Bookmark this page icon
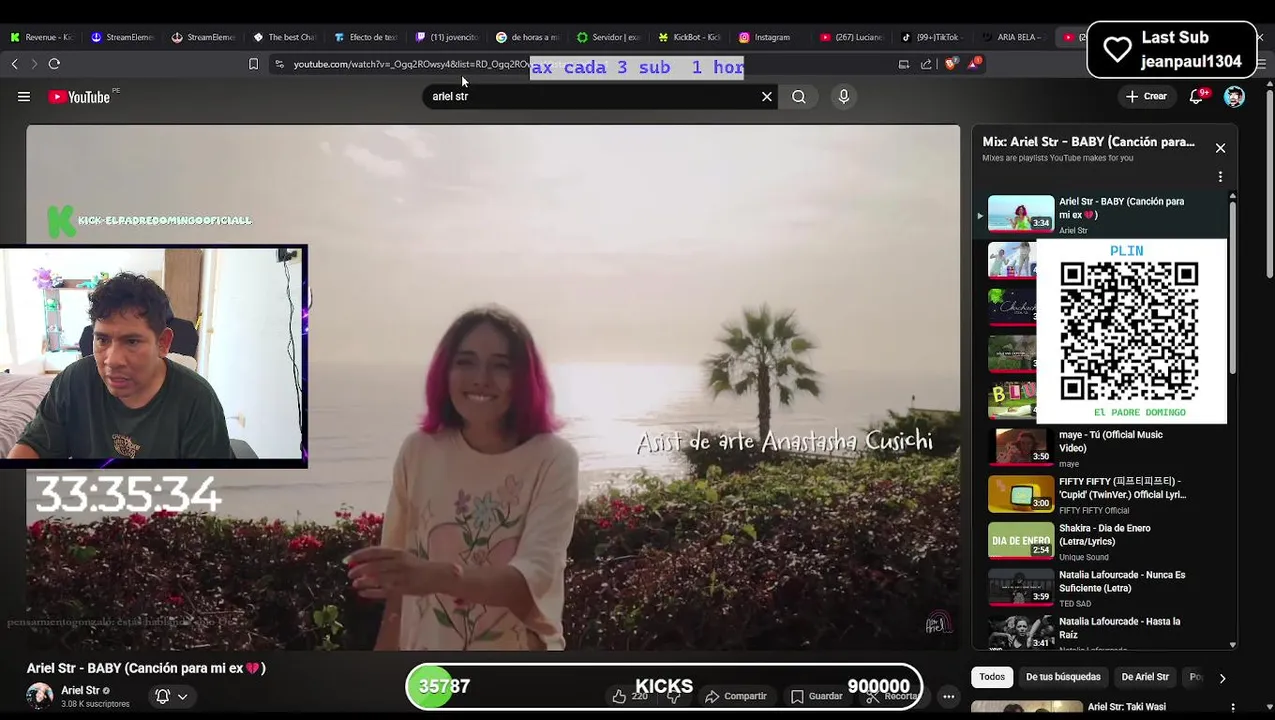Viewport: 1275px width, 720px height. click(x=253, y=64)
